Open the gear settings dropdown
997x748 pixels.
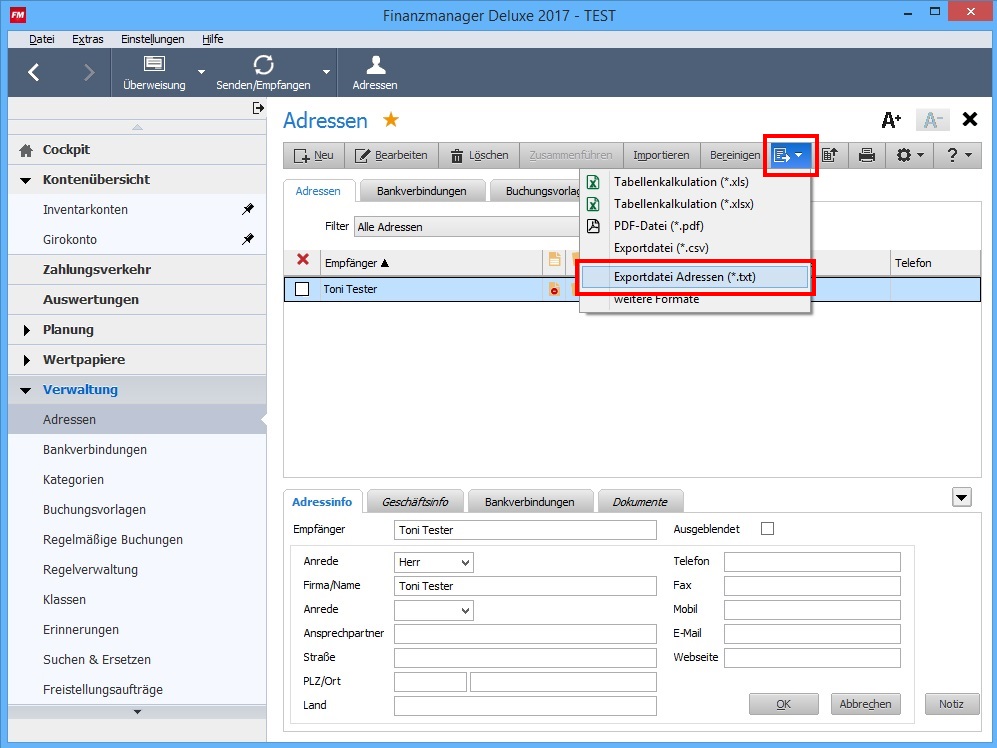(x=910, y=155)
